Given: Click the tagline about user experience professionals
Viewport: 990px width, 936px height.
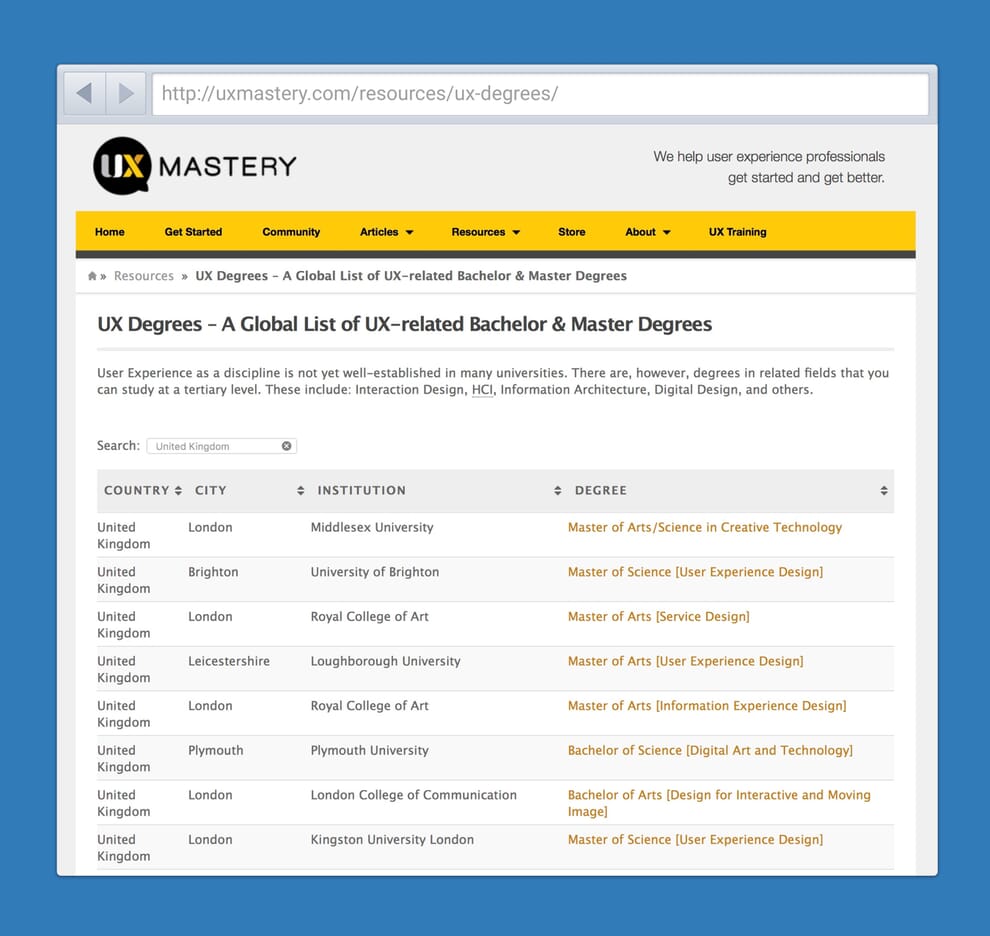Looking at the screenshot, I should point(769,167).
